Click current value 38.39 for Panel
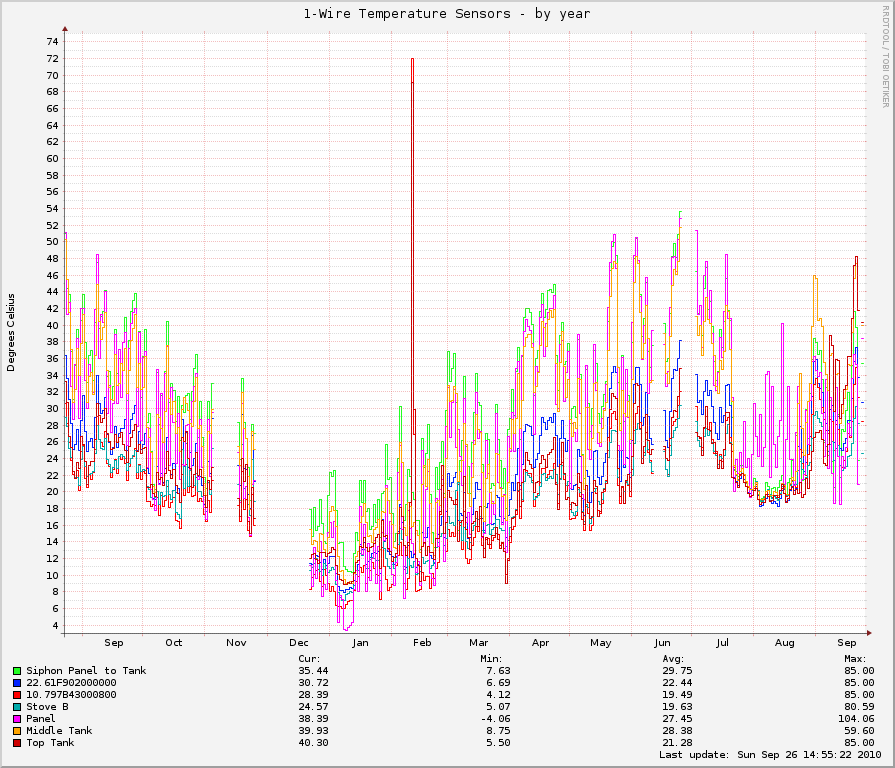 point(313,719)
